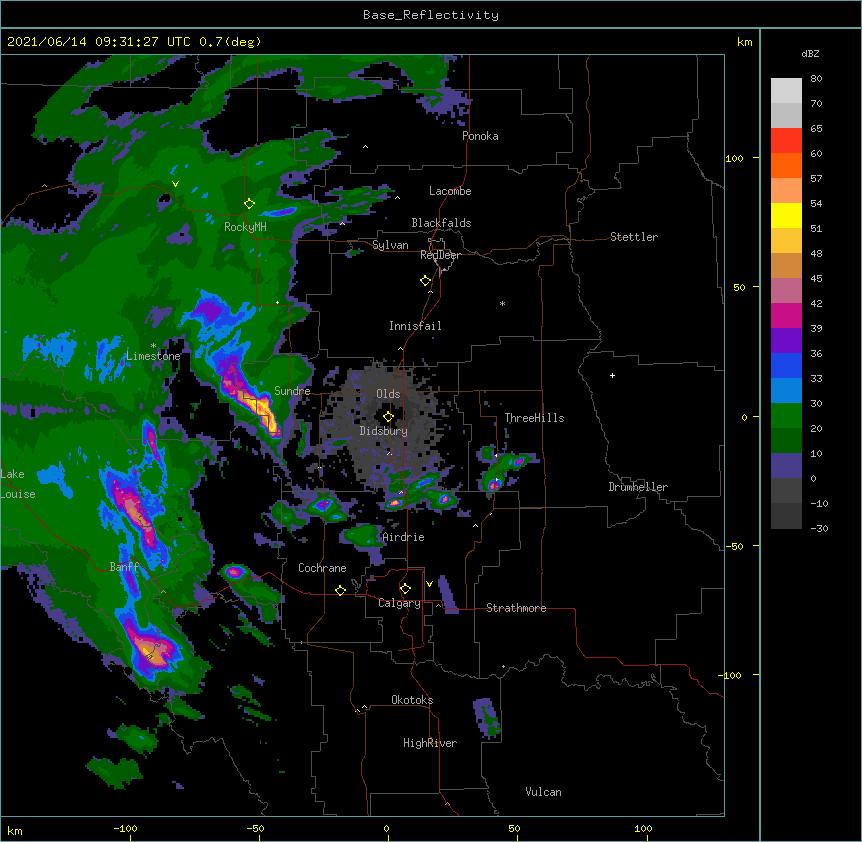Select the dark orange 57-60 dBZ swatch
862x842 pixels.
pyautogui.click(x=786, y=165)
